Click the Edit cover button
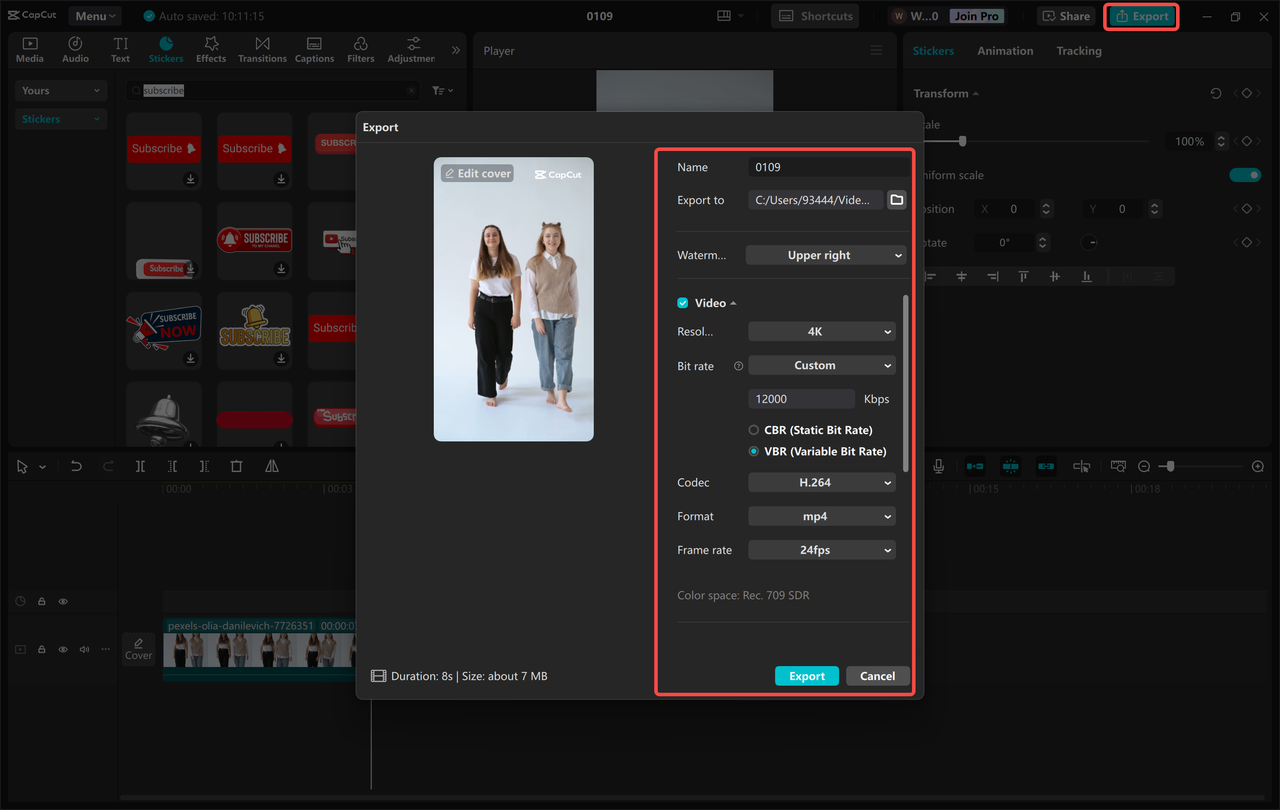This screenshot has height=810, width=1280. tap(477, 172)
